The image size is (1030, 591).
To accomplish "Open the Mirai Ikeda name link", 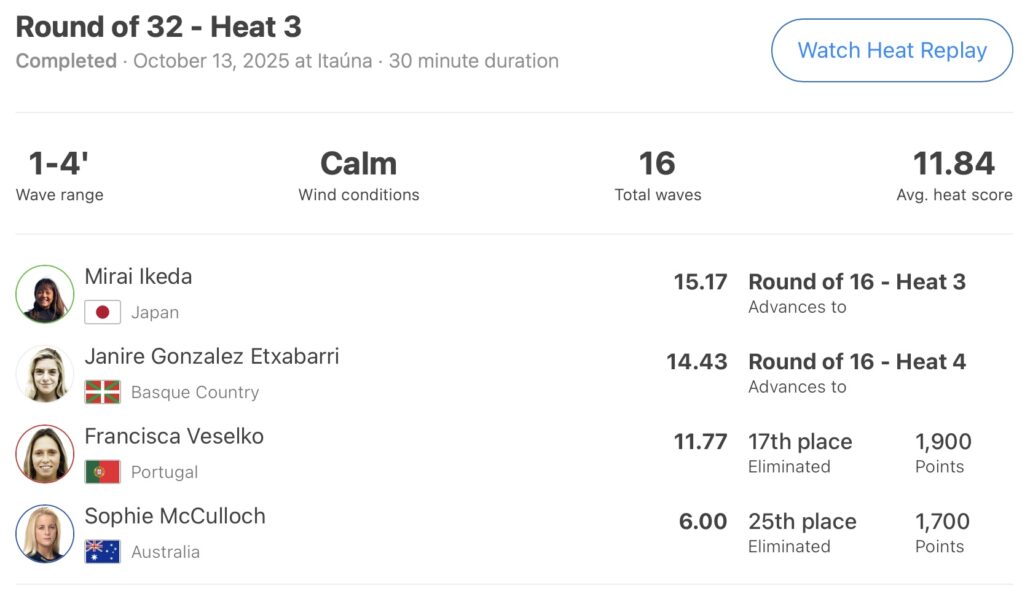I will click(x=138, y=277).
